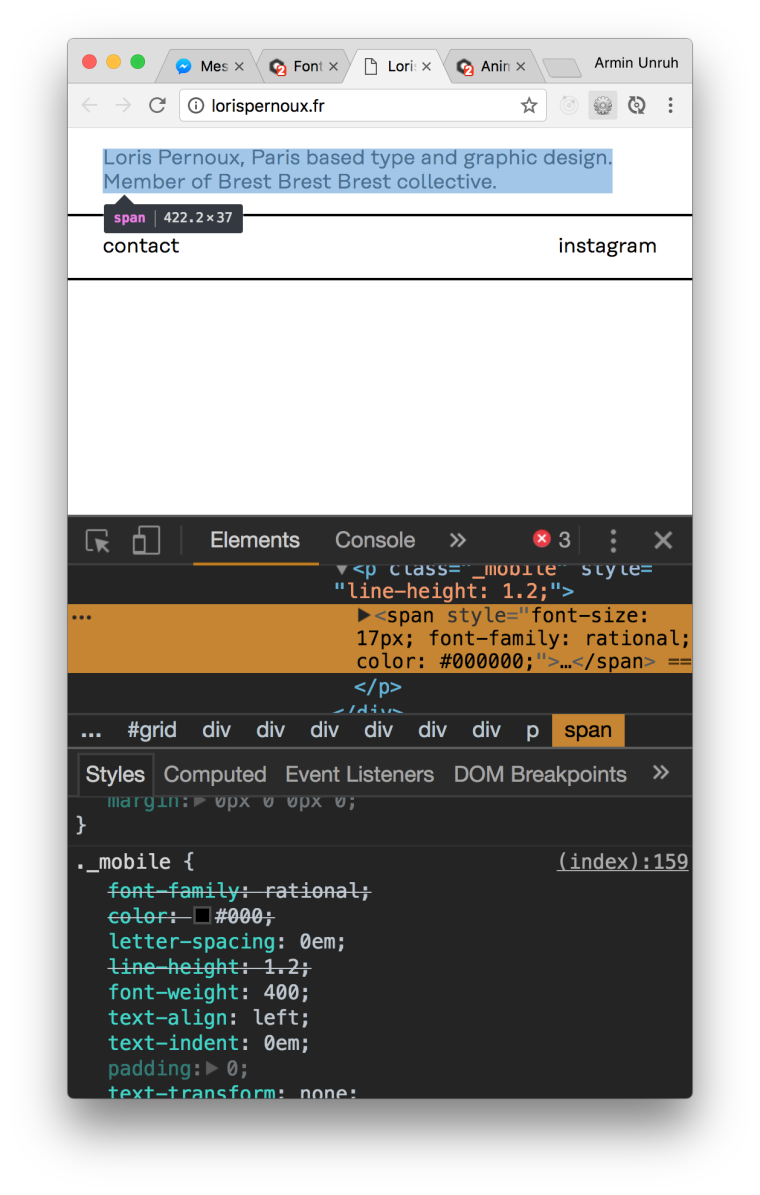
Task: Activate the inspect element picker tool
Action: pyautogui.click(x=97, y=541)
